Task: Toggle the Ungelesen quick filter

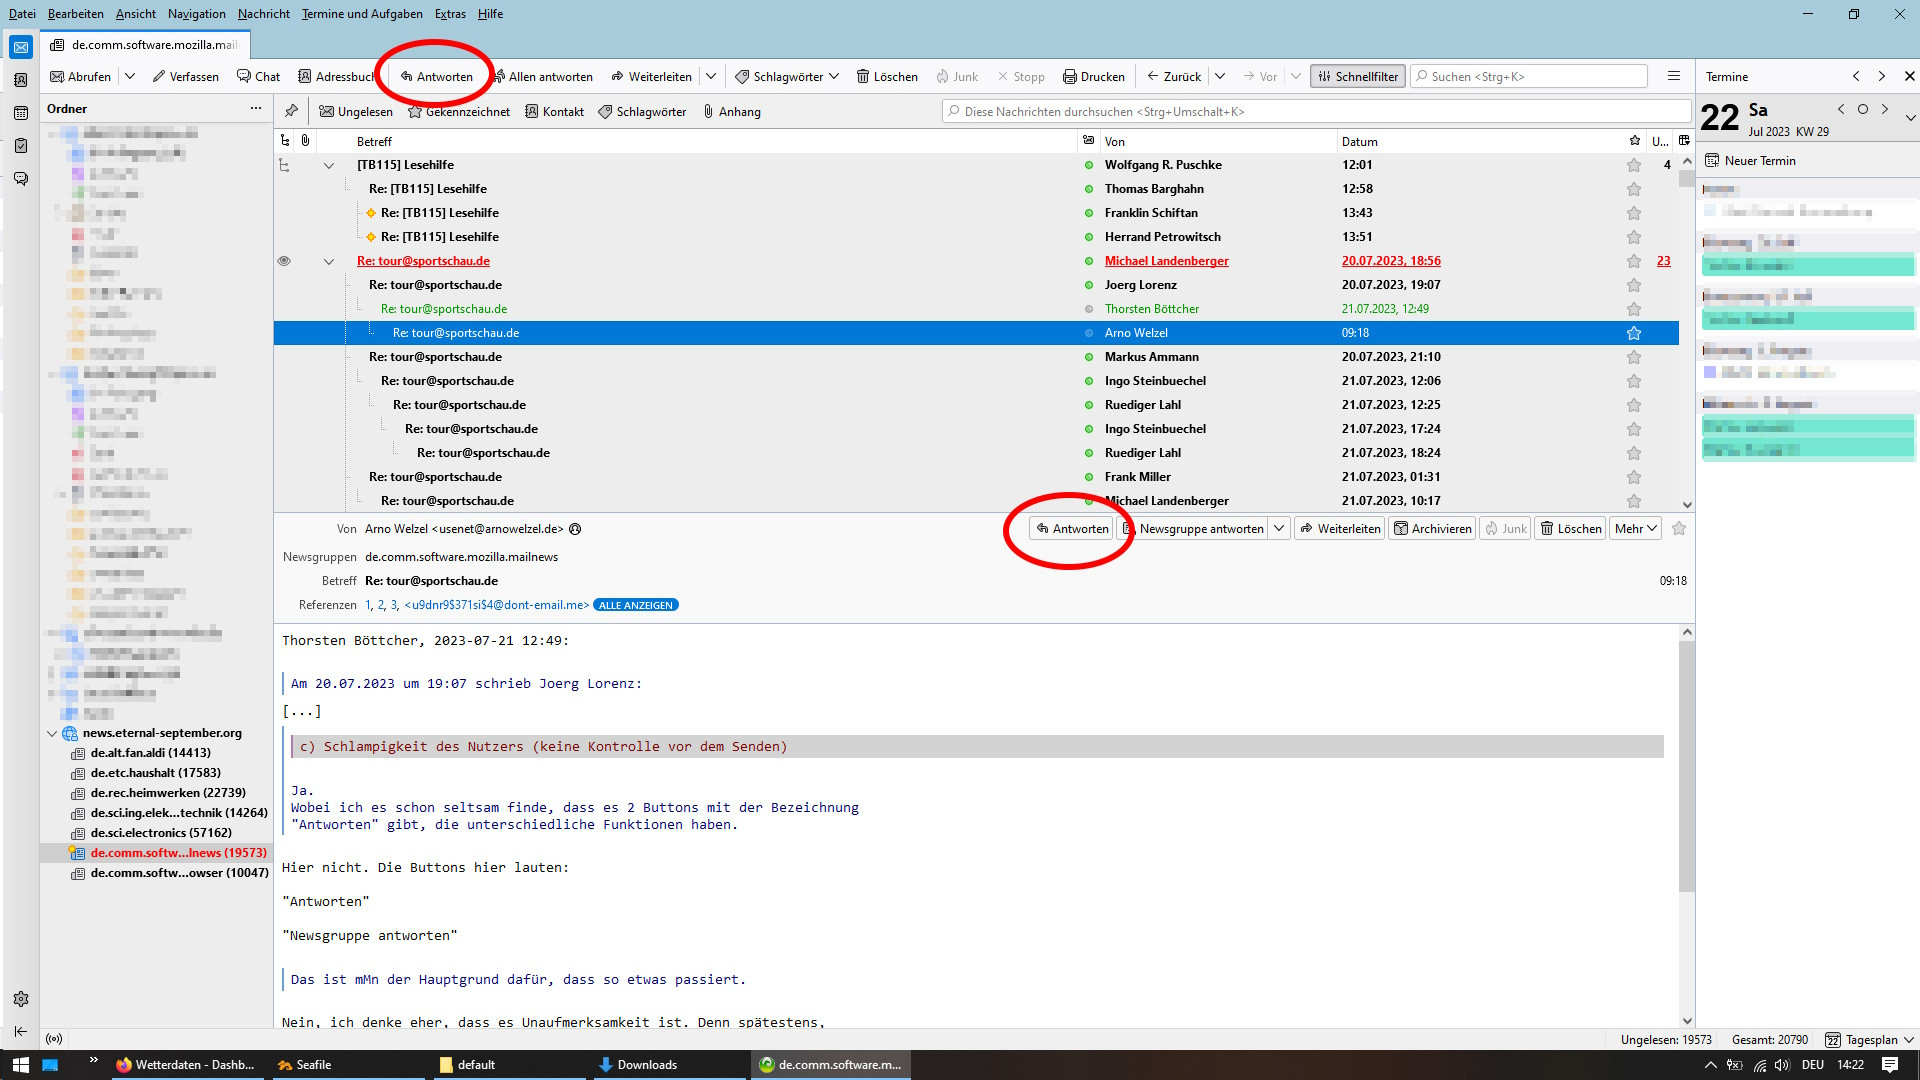Action: tap(356, 112)
